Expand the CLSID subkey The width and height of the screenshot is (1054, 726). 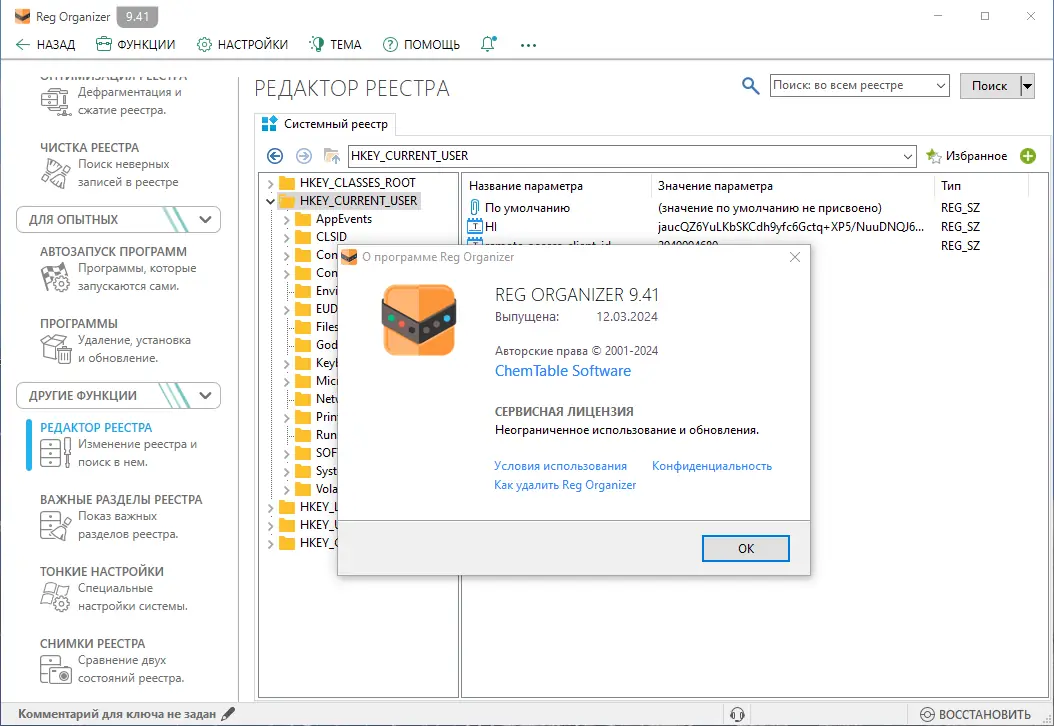[x=286, y=237]
